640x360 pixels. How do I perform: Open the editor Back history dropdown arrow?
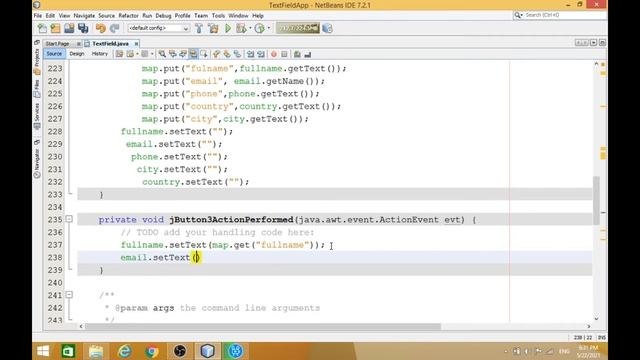coord(137,54)
